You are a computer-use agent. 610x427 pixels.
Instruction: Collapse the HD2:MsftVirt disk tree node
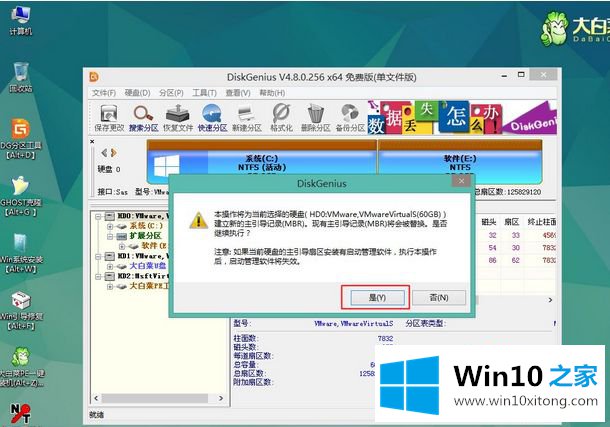click(x=98, y=276)
